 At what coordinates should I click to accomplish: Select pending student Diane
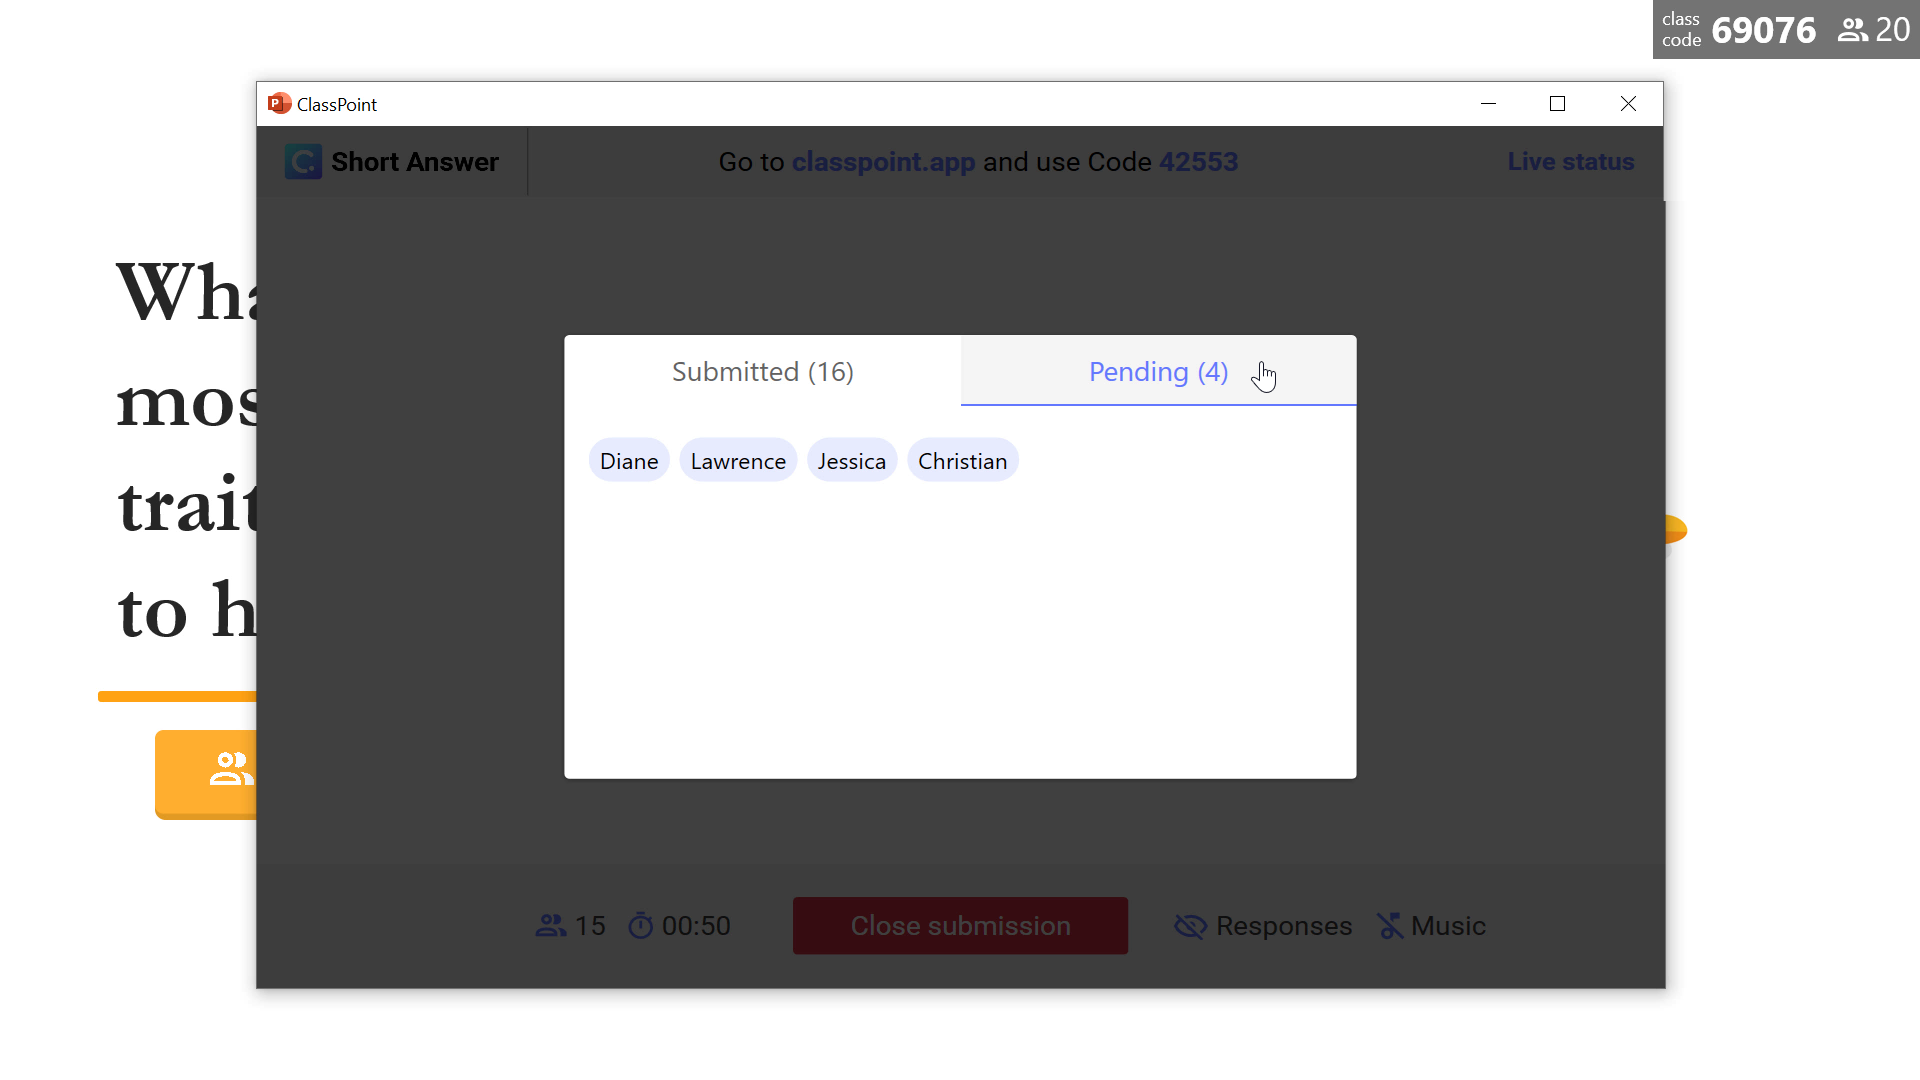click(x=629, y=460)
